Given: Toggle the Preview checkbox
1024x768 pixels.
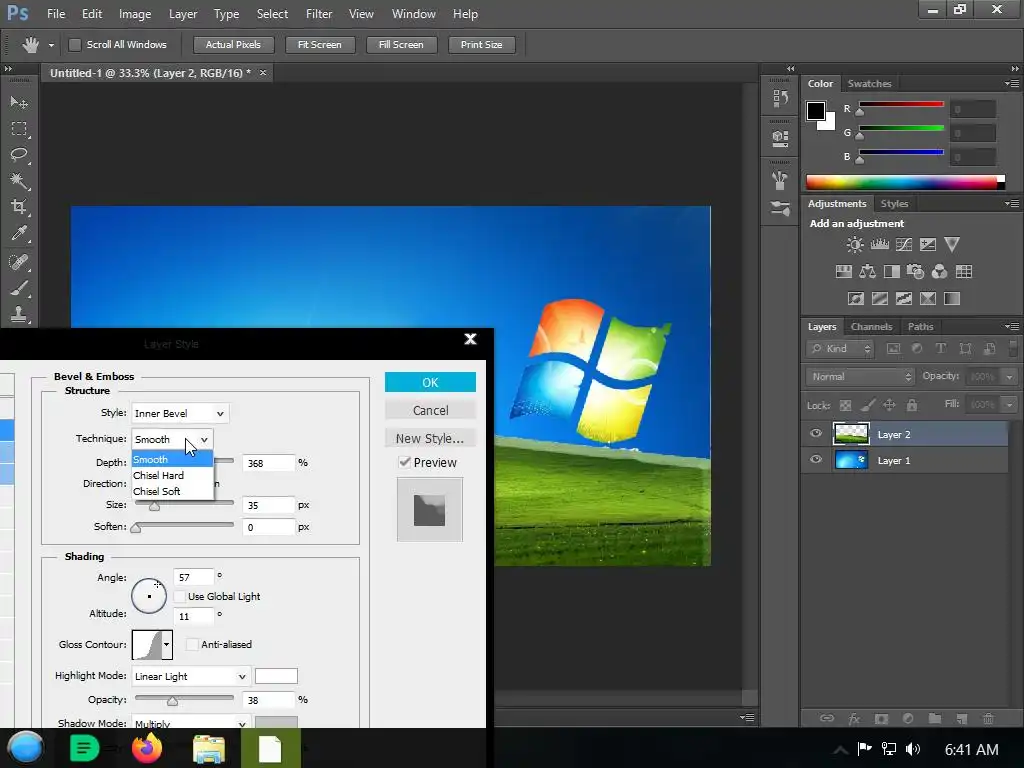Looking at the screenshot, I should [x=405, y=462].
